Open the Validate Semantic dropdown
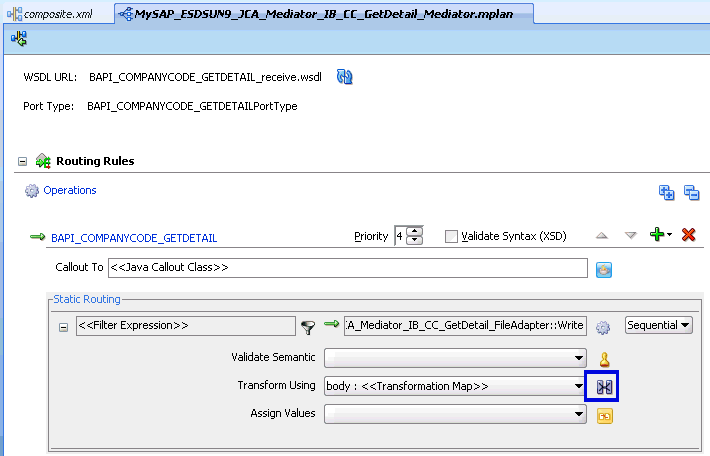The image size is (710, 456). (579, 358)
